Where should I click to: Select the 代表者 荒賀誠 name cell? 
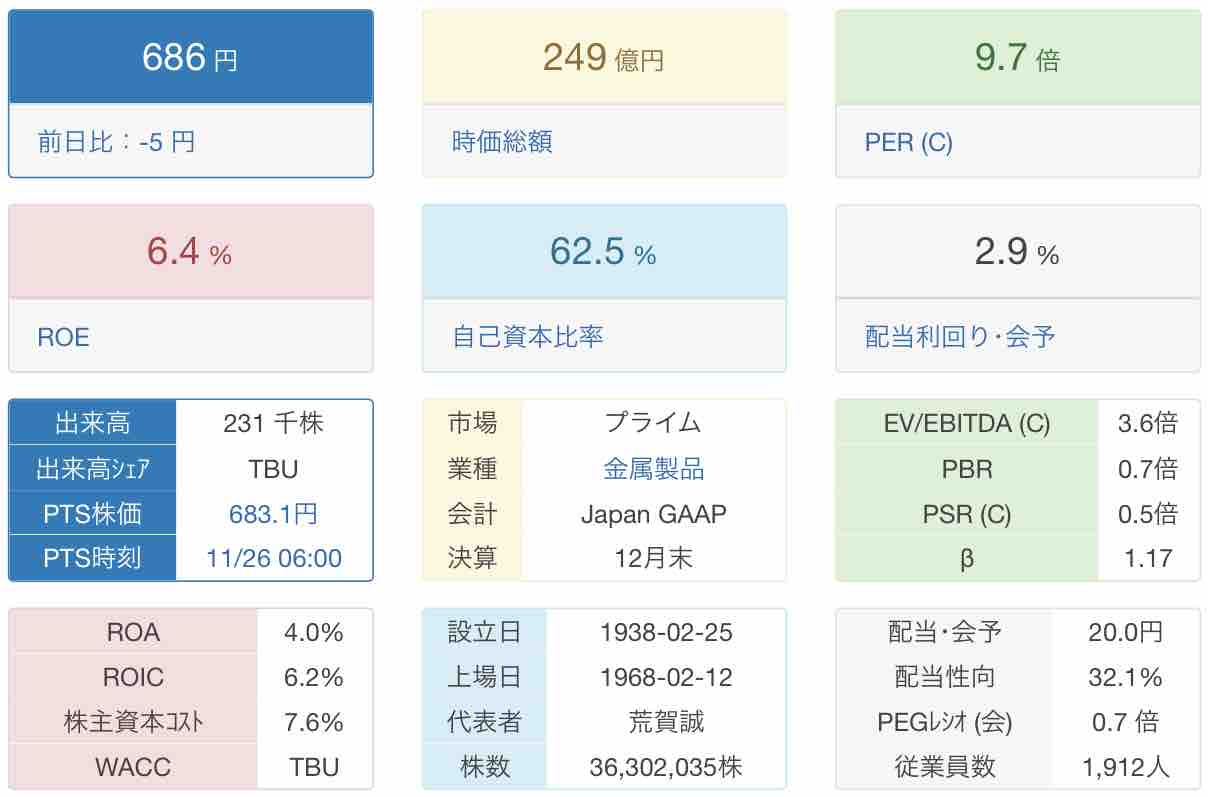(x=666, y=722)
